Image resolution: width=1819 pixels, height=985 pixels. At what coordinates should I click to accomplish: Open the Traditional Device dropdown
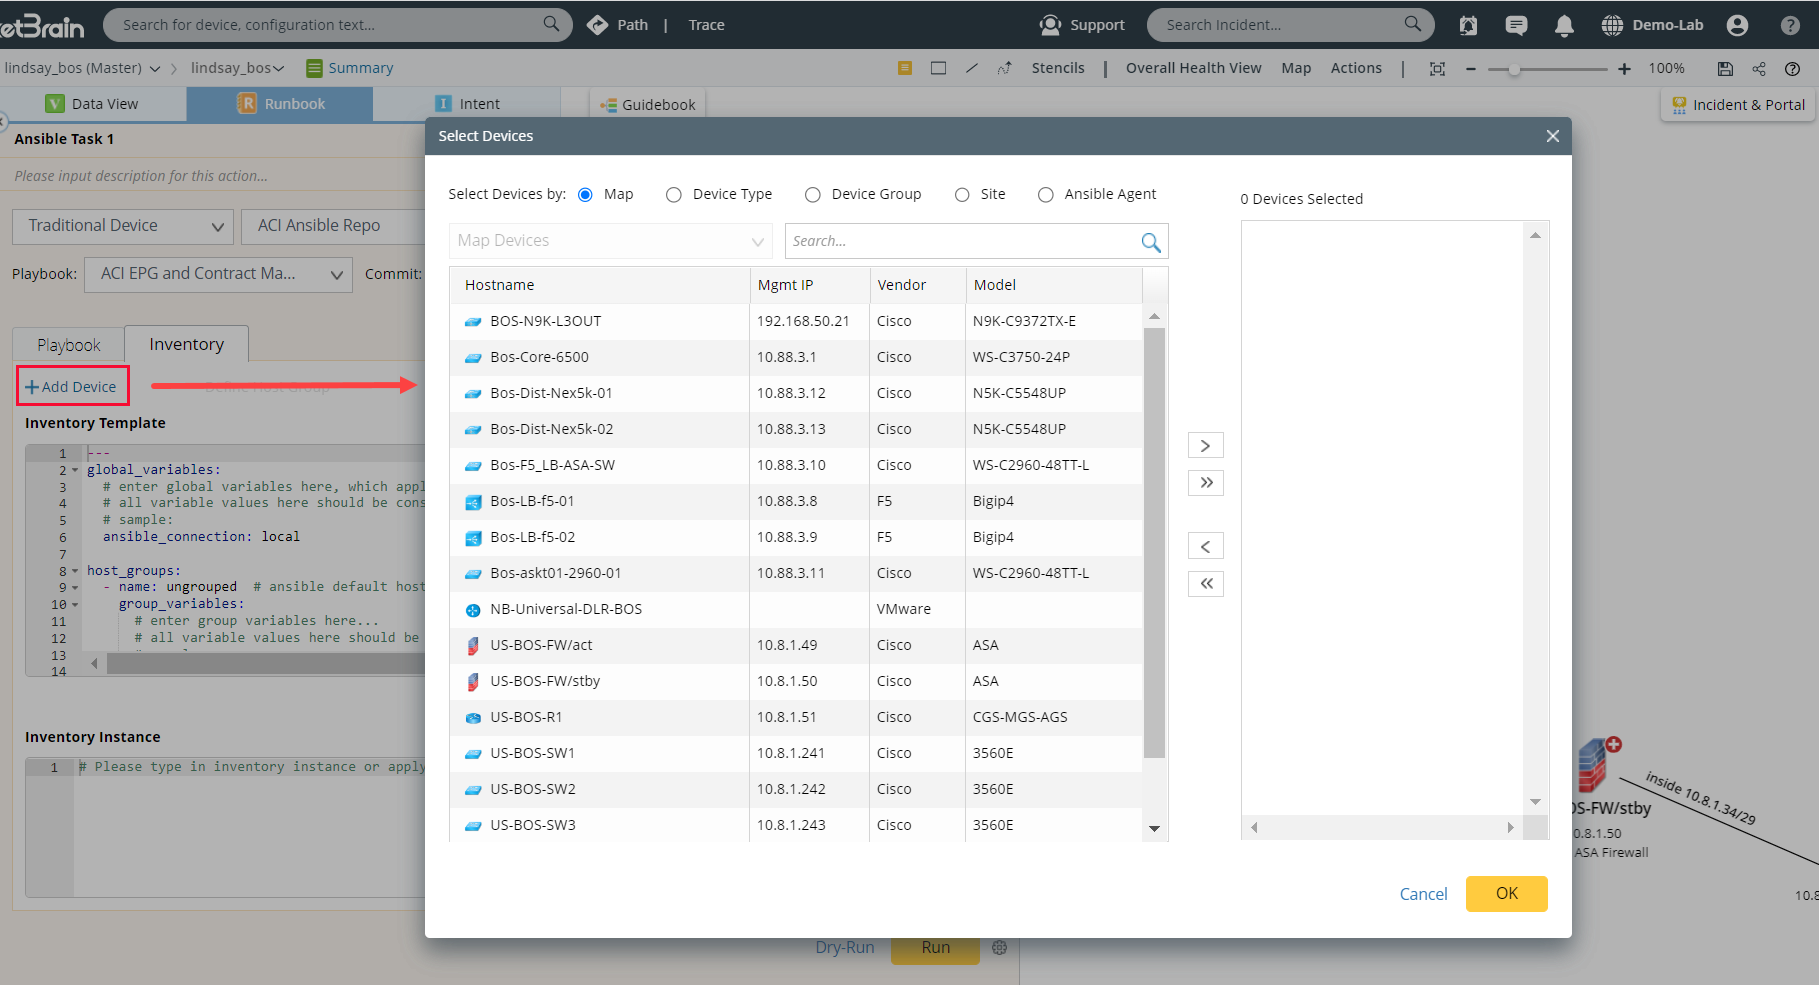tap(121, 225)
